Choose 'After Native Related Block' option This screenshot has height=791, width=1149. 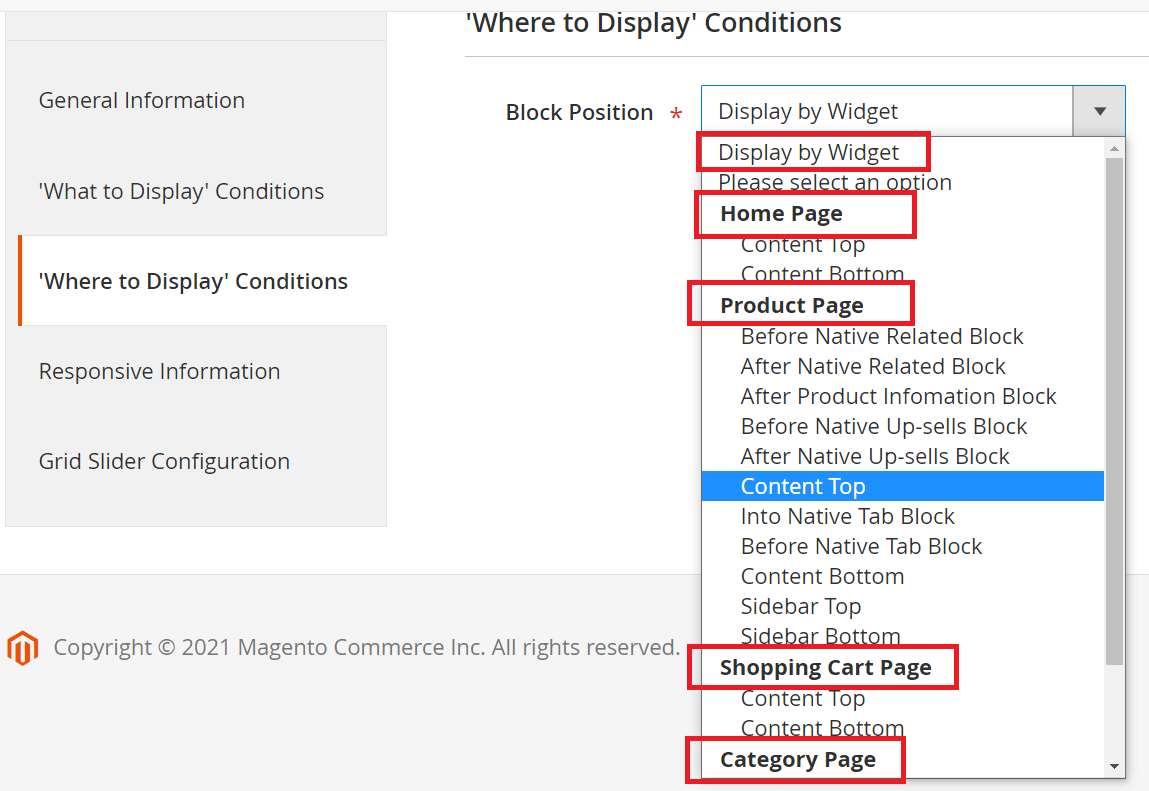coord(873,366)
